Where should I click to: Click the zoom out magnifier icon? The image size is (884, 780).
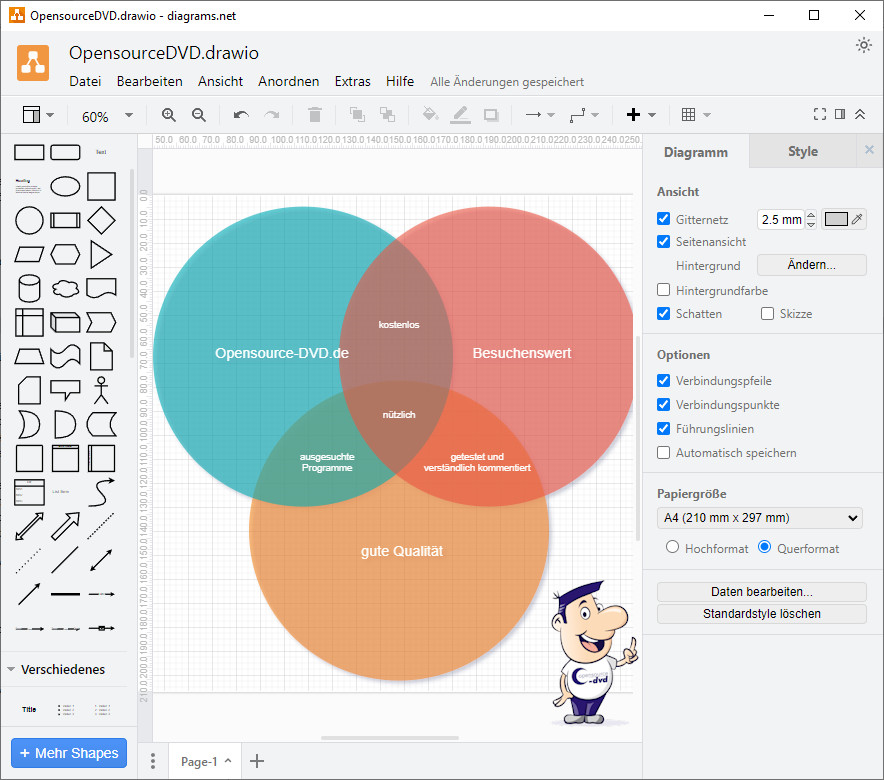click(x=199, y=115)
